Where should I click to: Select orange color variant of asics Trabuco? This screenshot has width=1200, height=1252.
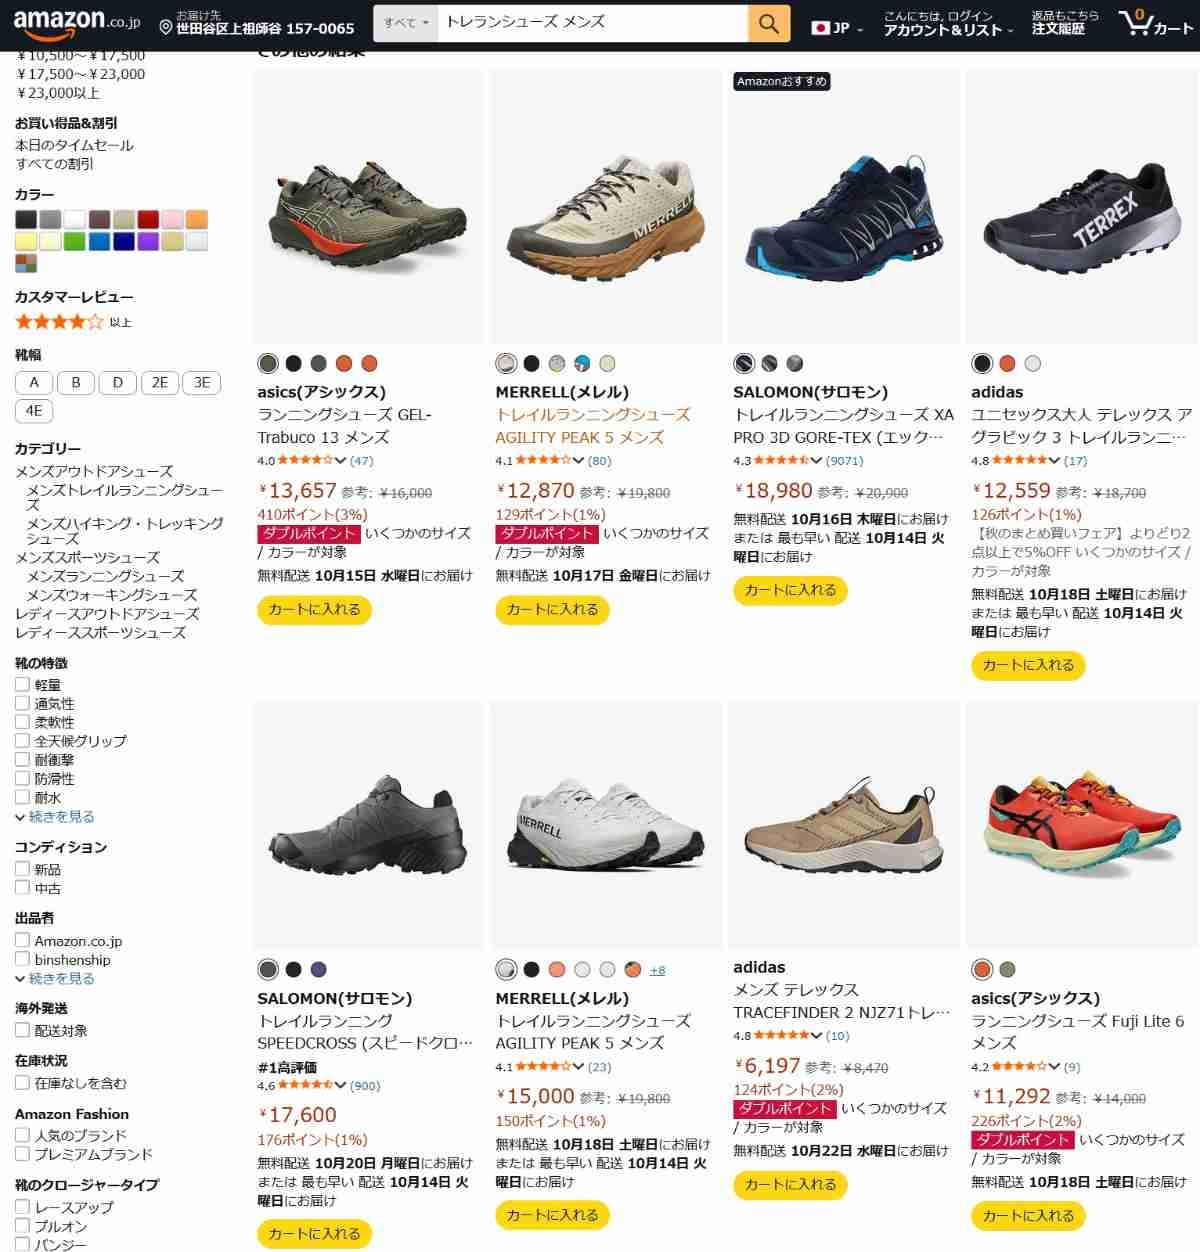[344, 363]
